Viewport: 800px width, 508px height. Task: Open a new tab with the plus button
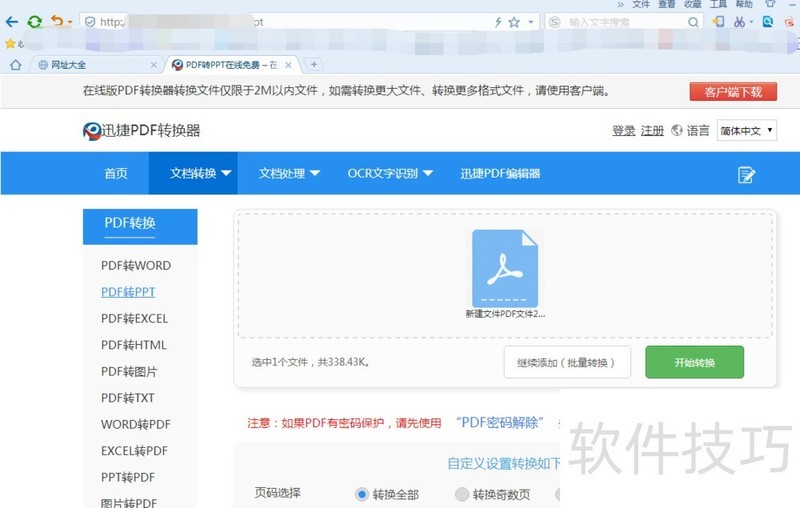tap(314, 65)
